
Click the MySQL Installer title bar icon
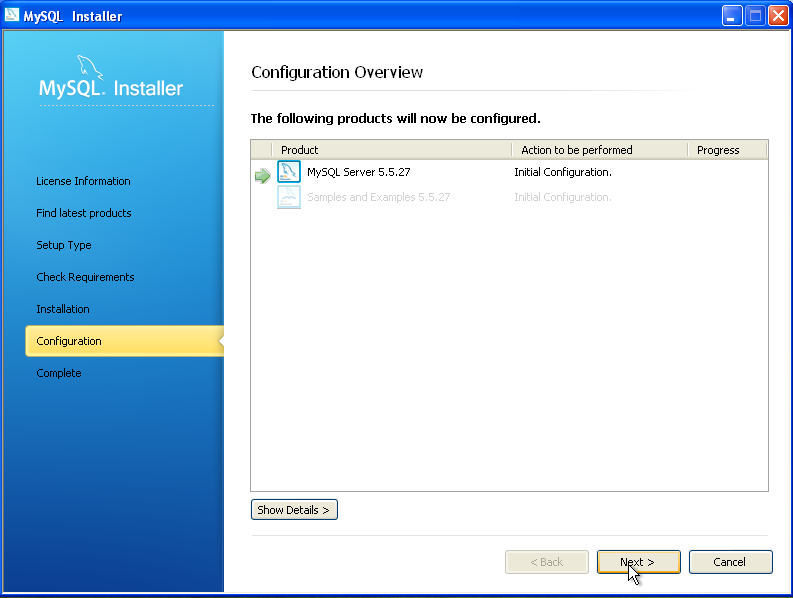pos(12,15)
